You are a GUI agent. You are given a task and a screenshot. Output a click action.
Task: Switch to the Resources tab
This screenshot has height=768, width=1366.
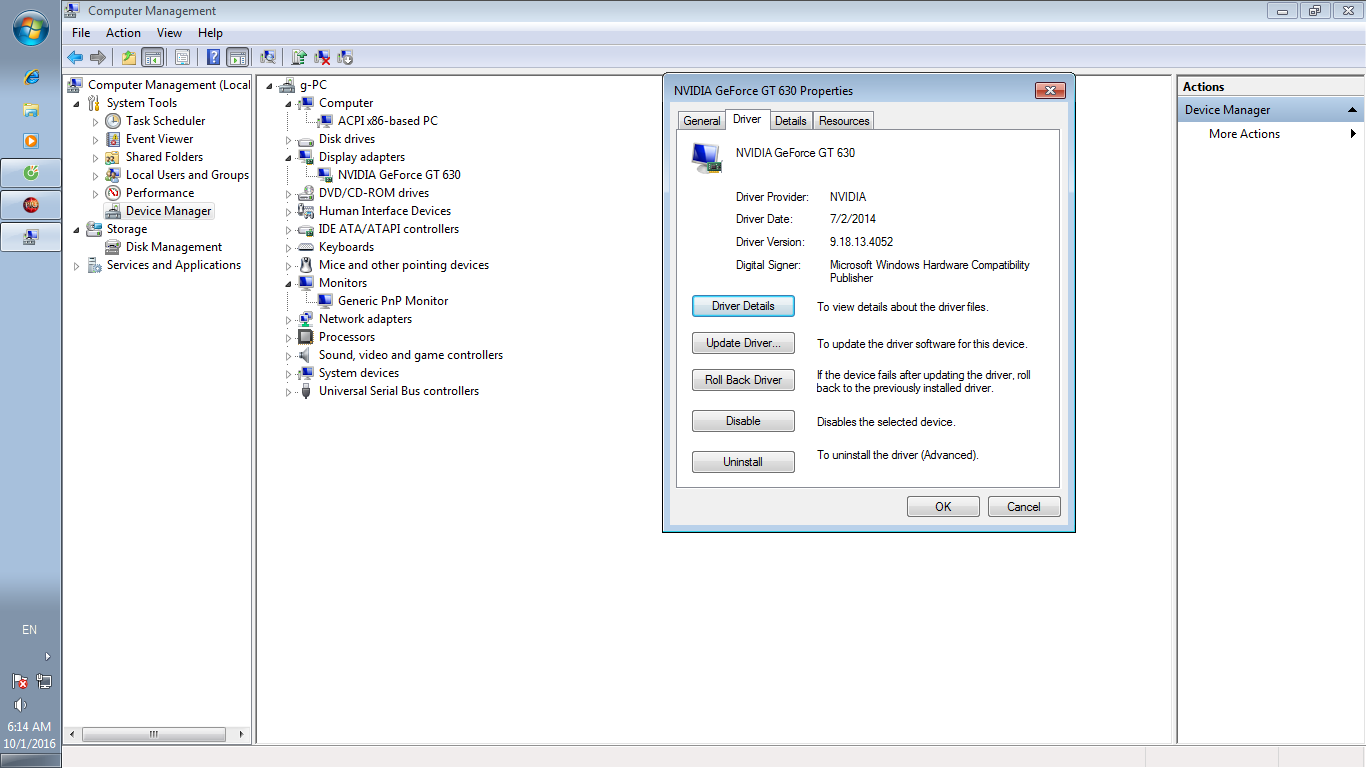(844, 121)
